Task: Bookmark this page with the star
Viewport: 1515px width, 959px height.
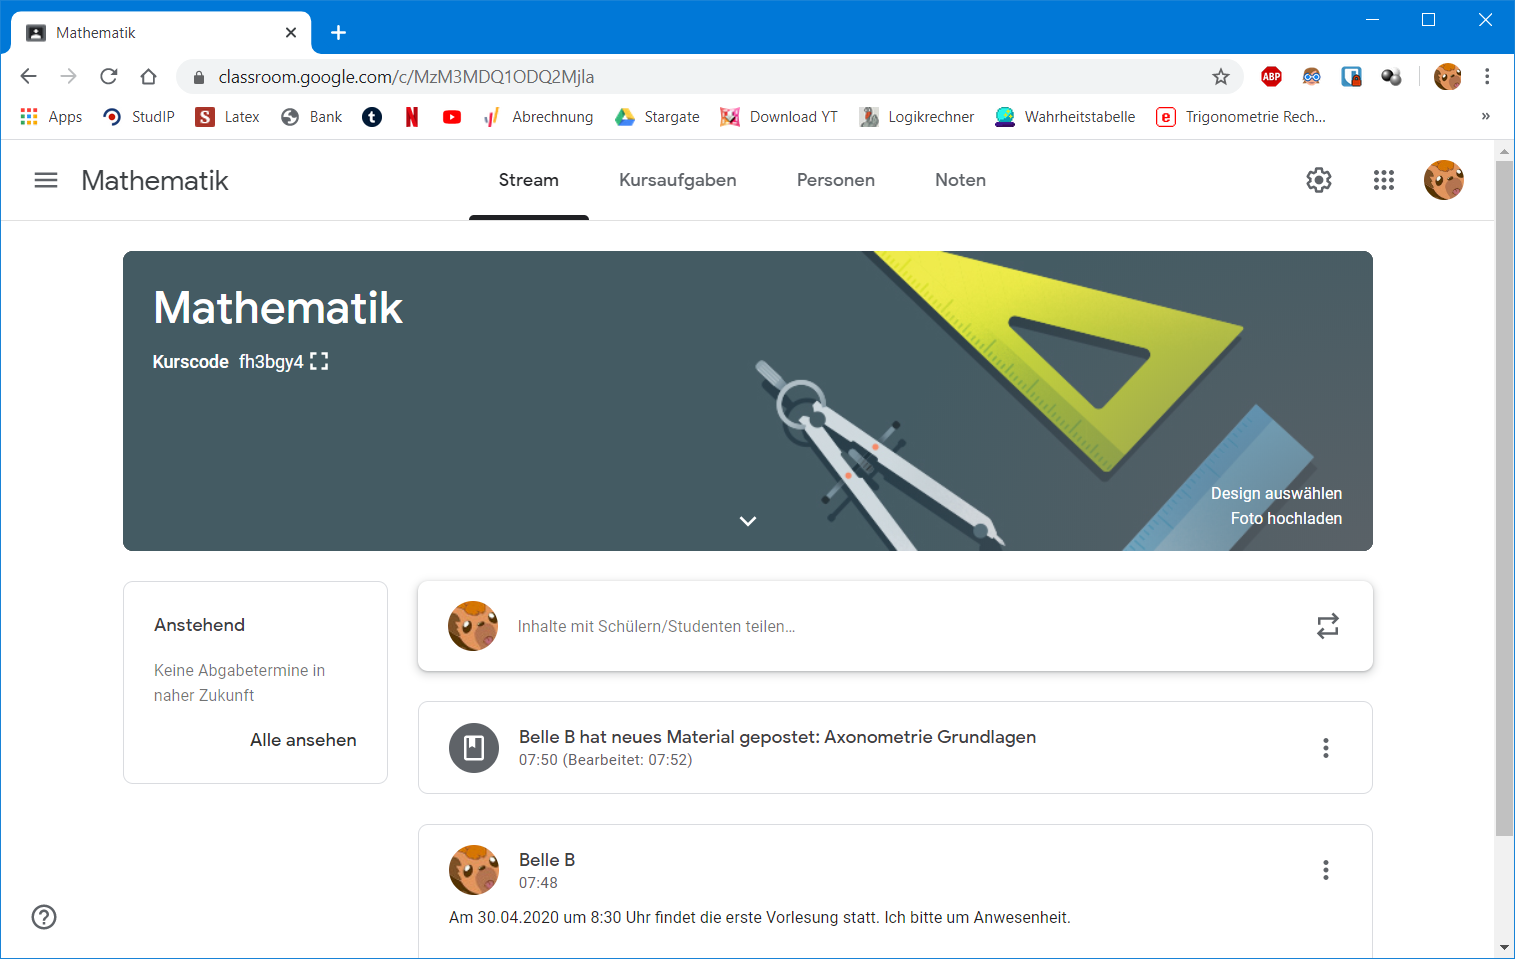Action: 1221,77
